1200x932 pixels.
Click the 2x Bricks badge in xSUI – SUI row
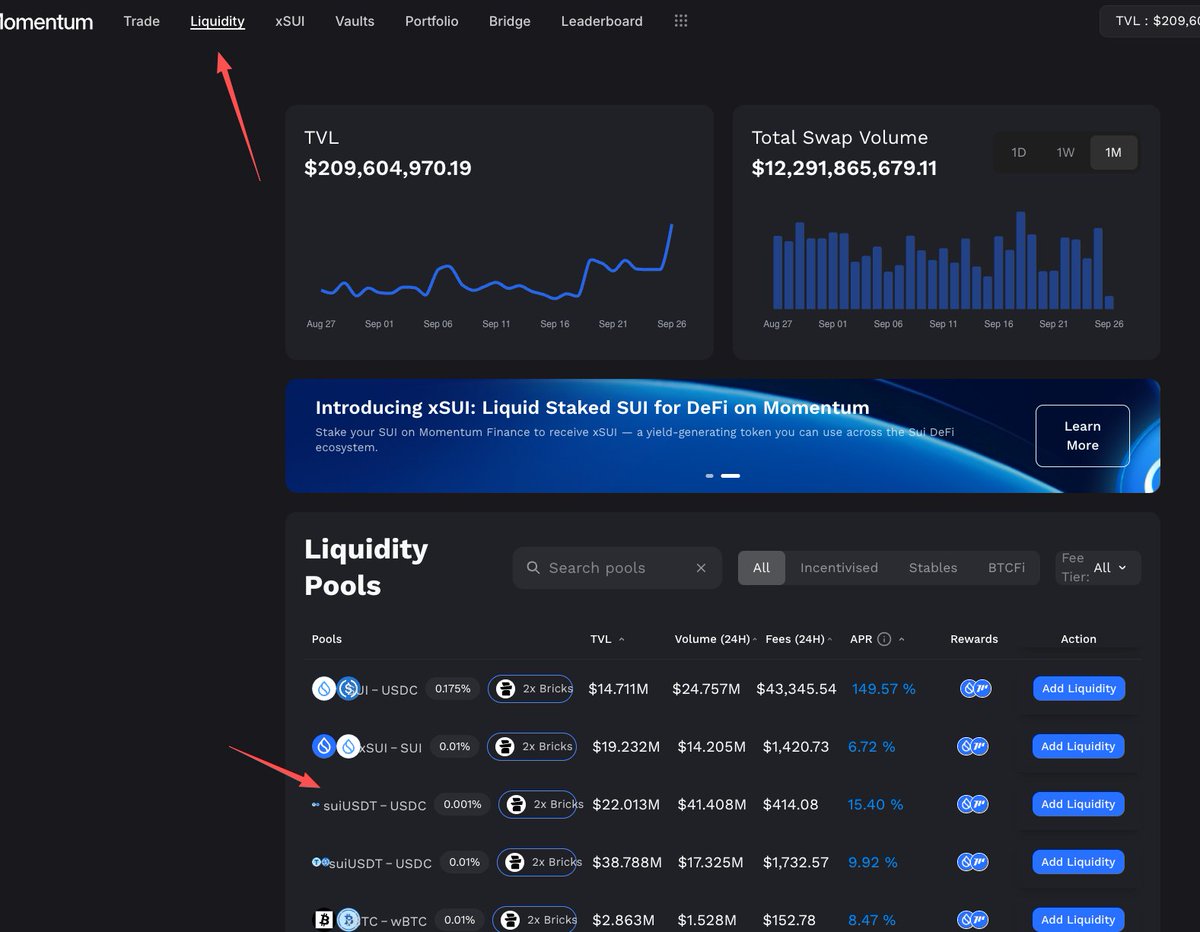(532, 747)
